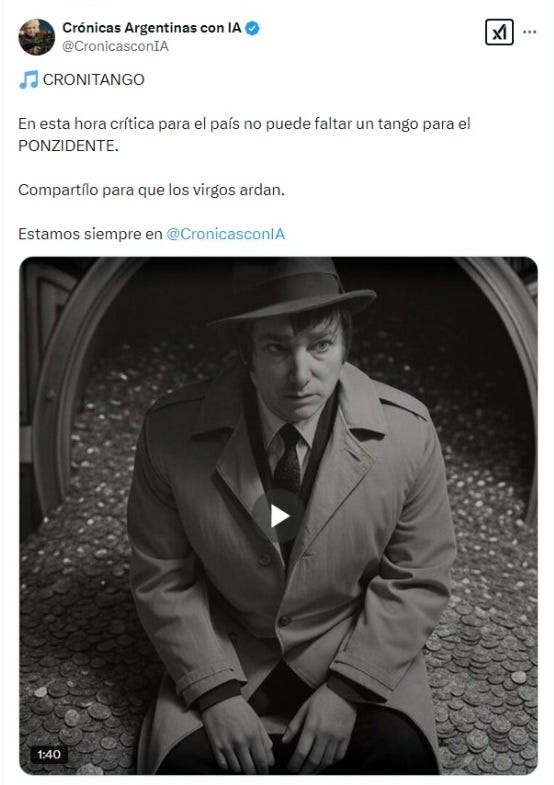Click the 1:40 video duration badge
The width and height of the screenshot is (554, 785).
coord(49,754)
